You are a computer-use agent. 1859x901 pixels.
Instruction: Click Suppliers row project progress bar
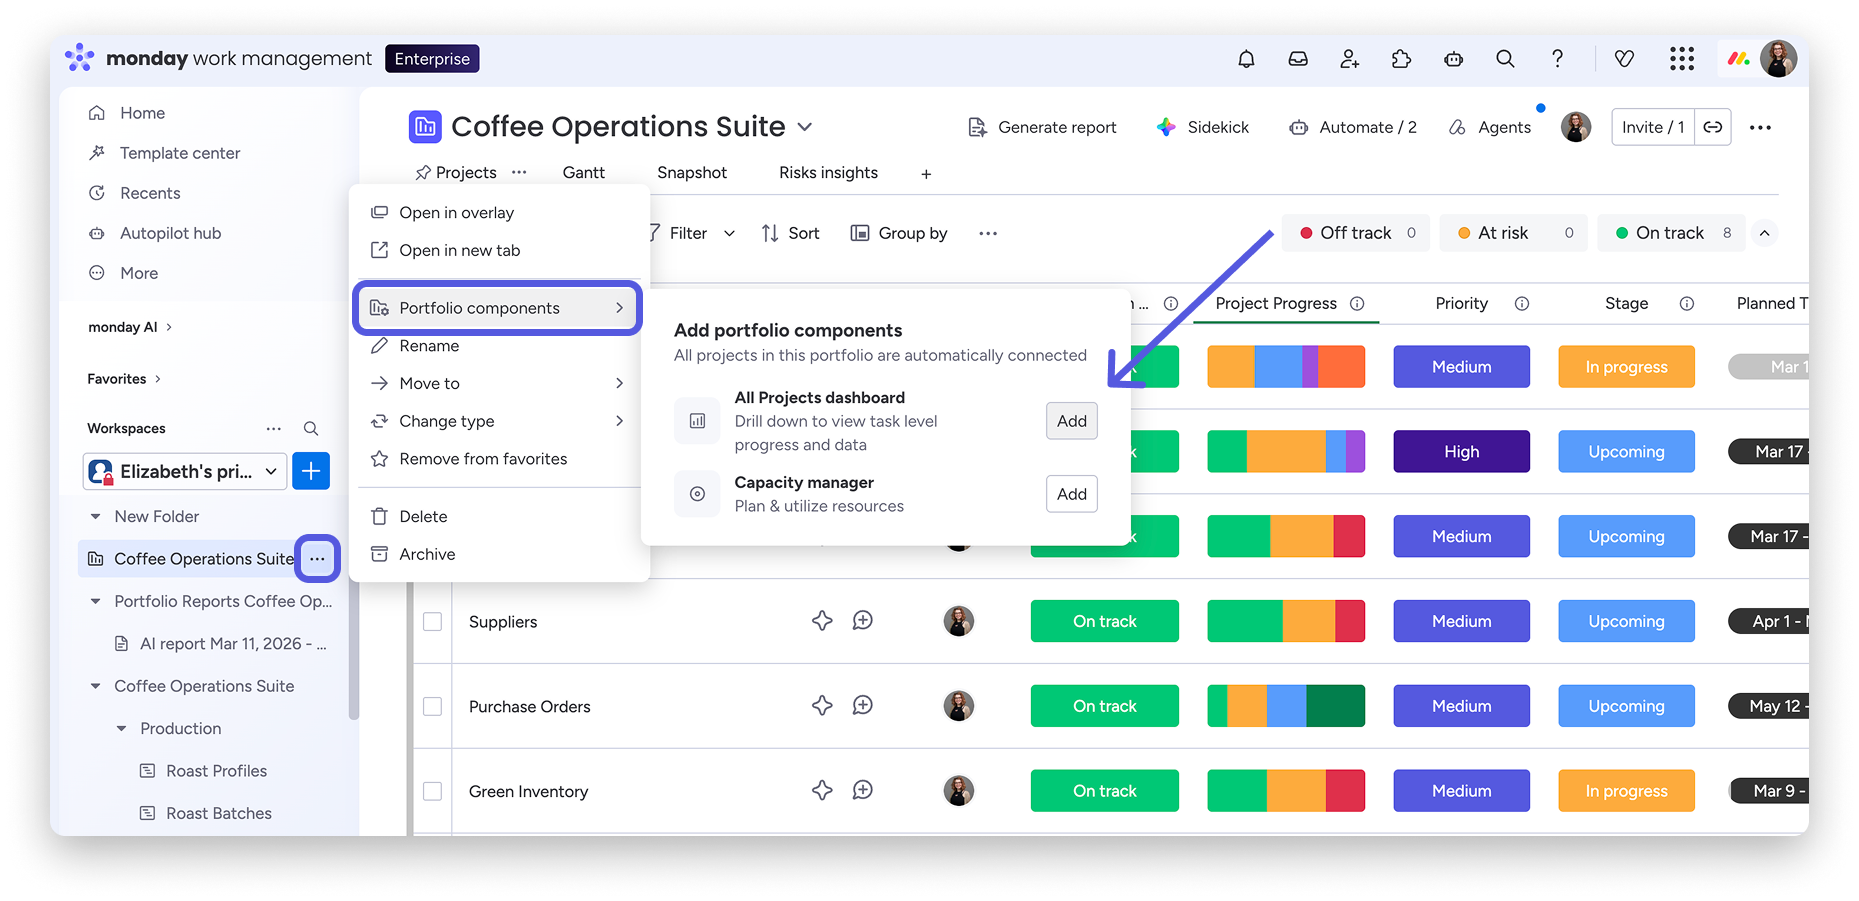coord(1286,621)
